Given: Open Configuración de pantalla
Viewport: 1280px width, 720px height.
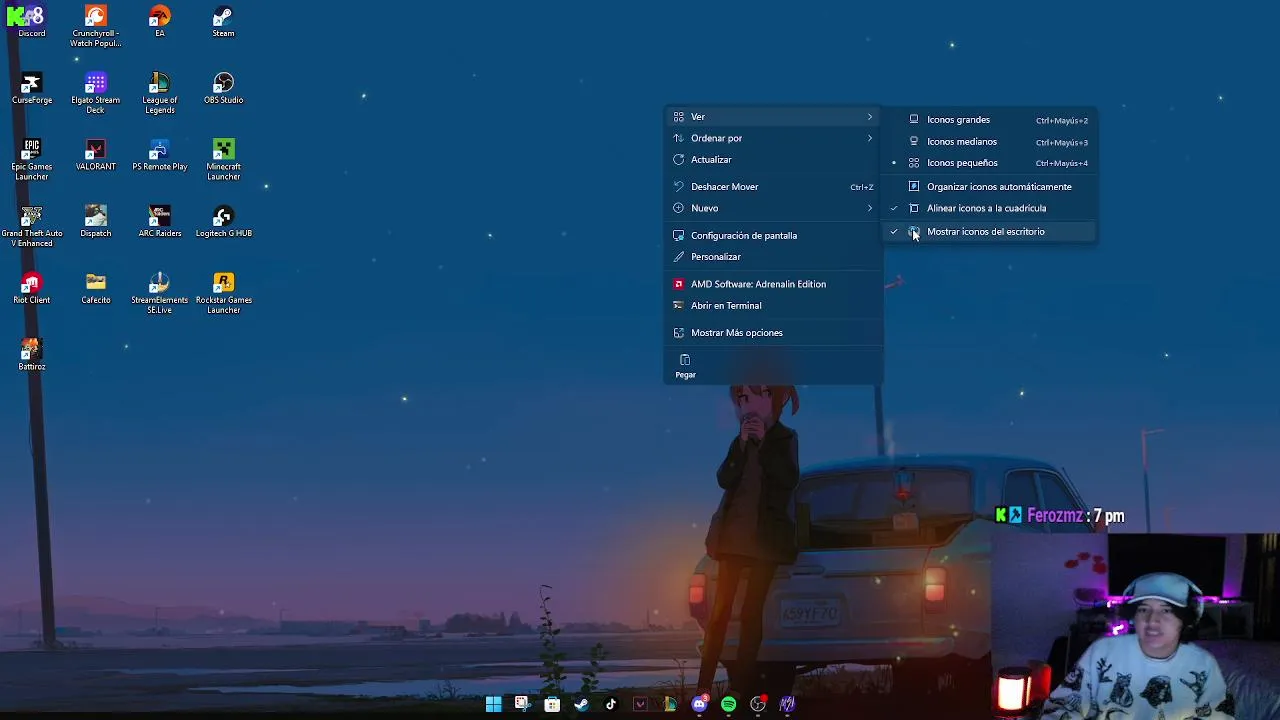Looking at the screenshot, I should coord(774,236).
